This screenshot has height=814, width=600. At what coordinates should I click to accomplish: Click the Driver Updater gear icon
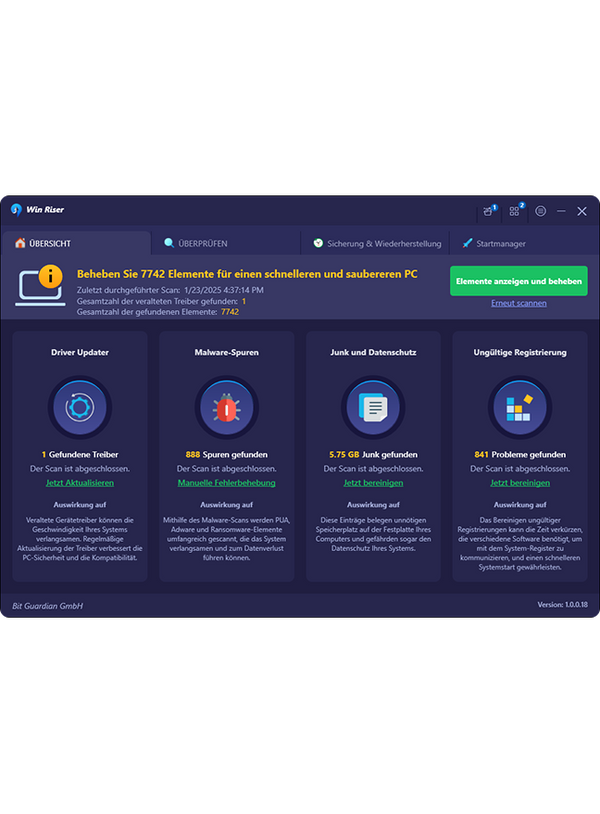tap(80, 407)
